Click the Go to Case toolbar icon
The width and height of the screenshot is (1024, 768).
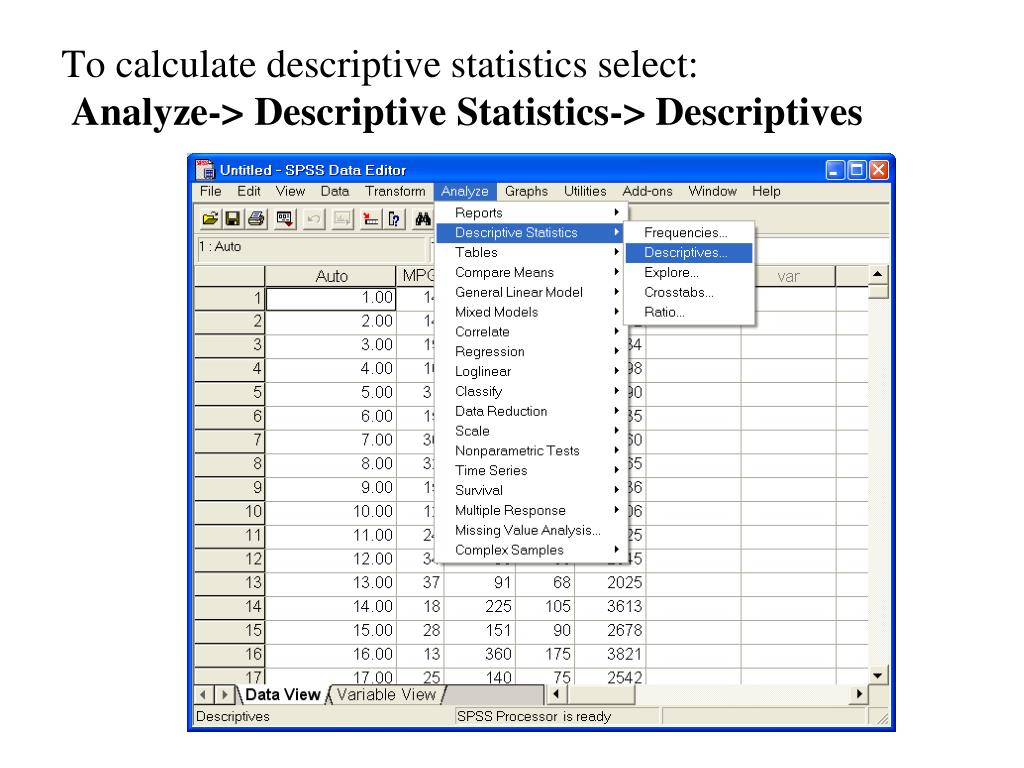[x=370, y=219]
